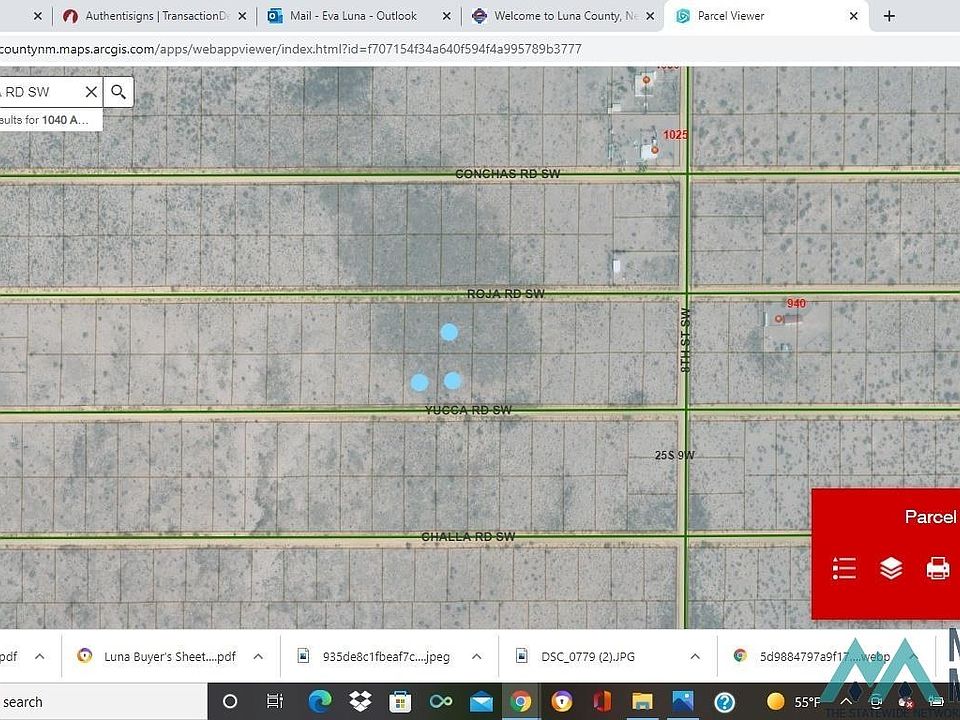Expand options for the 935de8c1fbeaf7c jpeg download
The image size is (960, 720).
tap(476, 656)
